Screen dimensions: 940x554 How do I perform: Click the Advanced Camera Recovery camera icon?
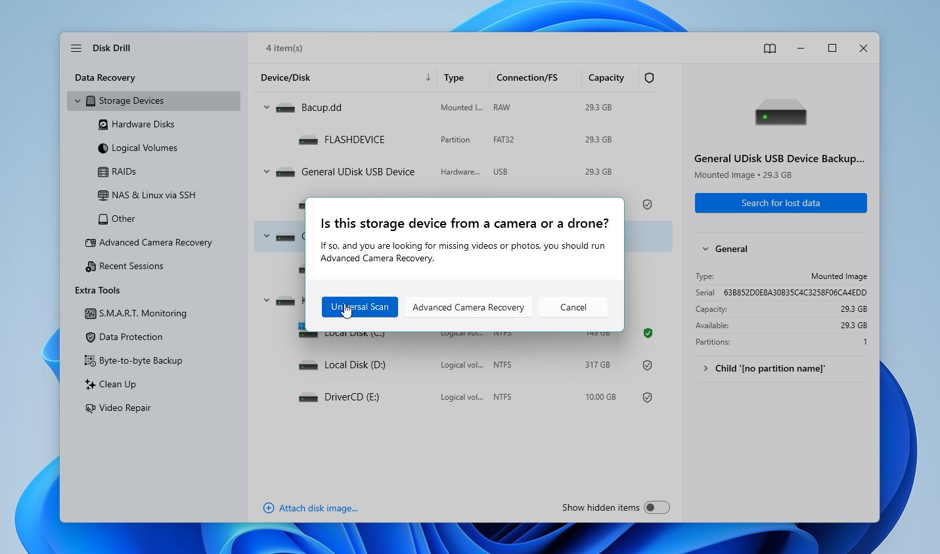90,242
